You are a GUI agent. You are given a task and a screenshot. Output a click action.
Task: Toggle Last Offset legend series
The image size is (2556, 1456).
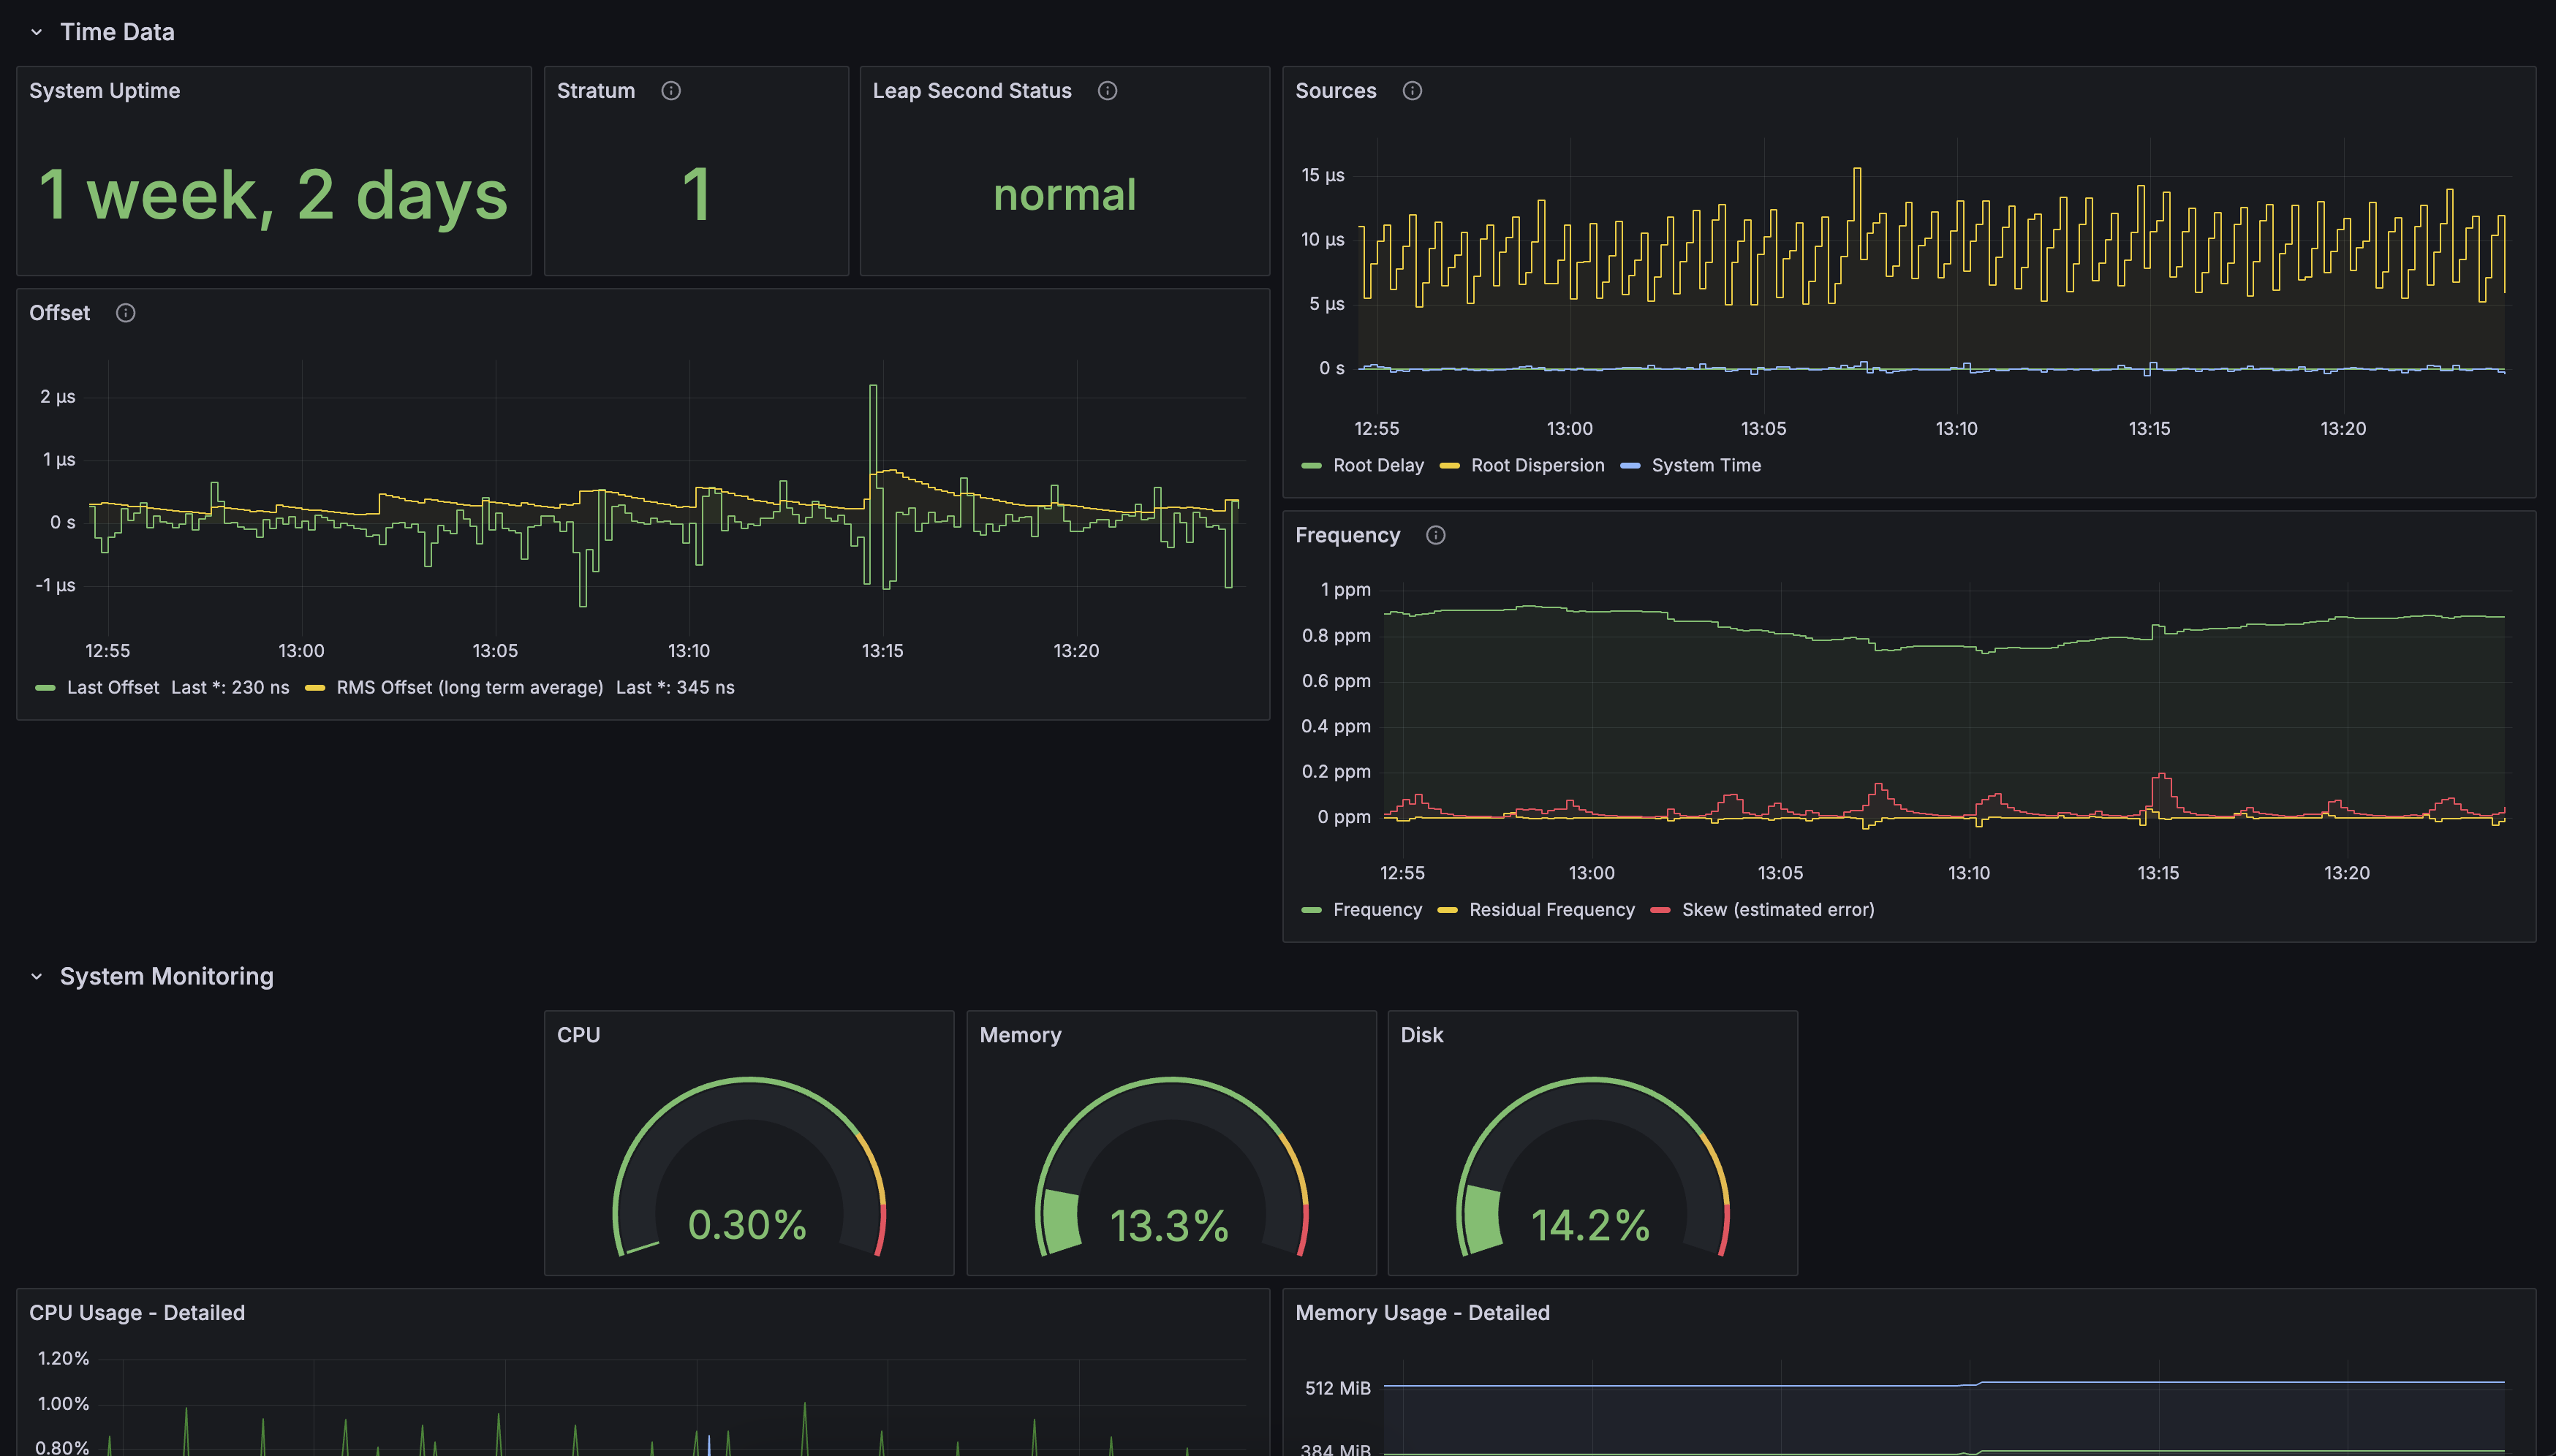[112, 687]
